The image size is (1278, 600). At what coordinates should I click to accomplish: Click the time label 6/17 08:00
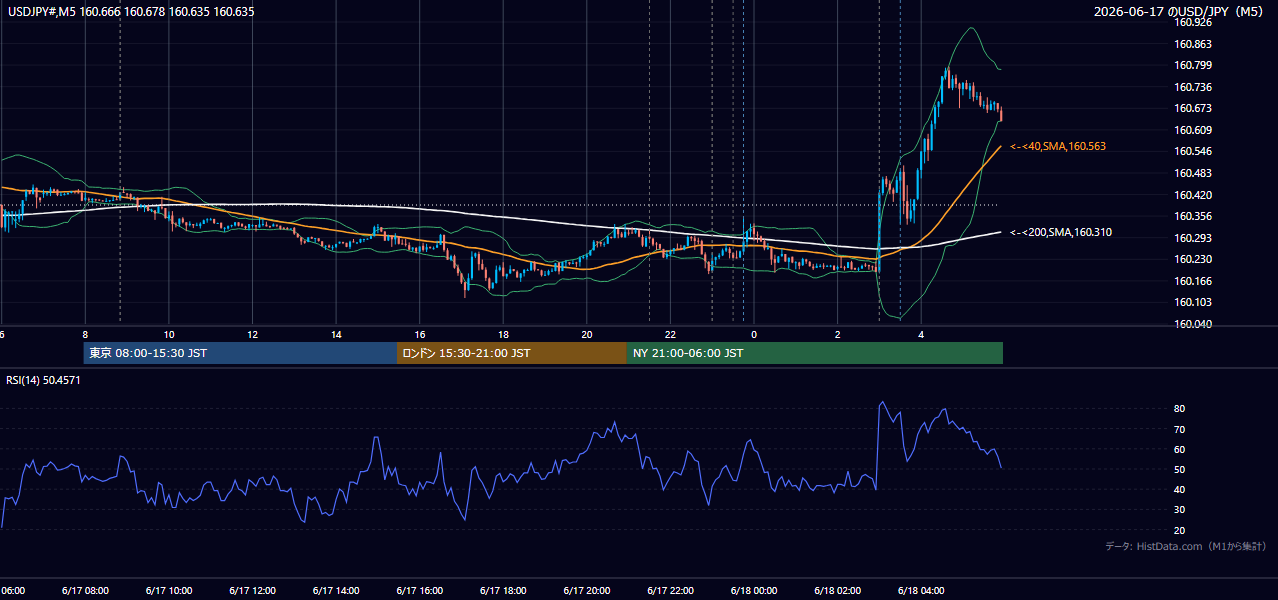tap(85, 591)
